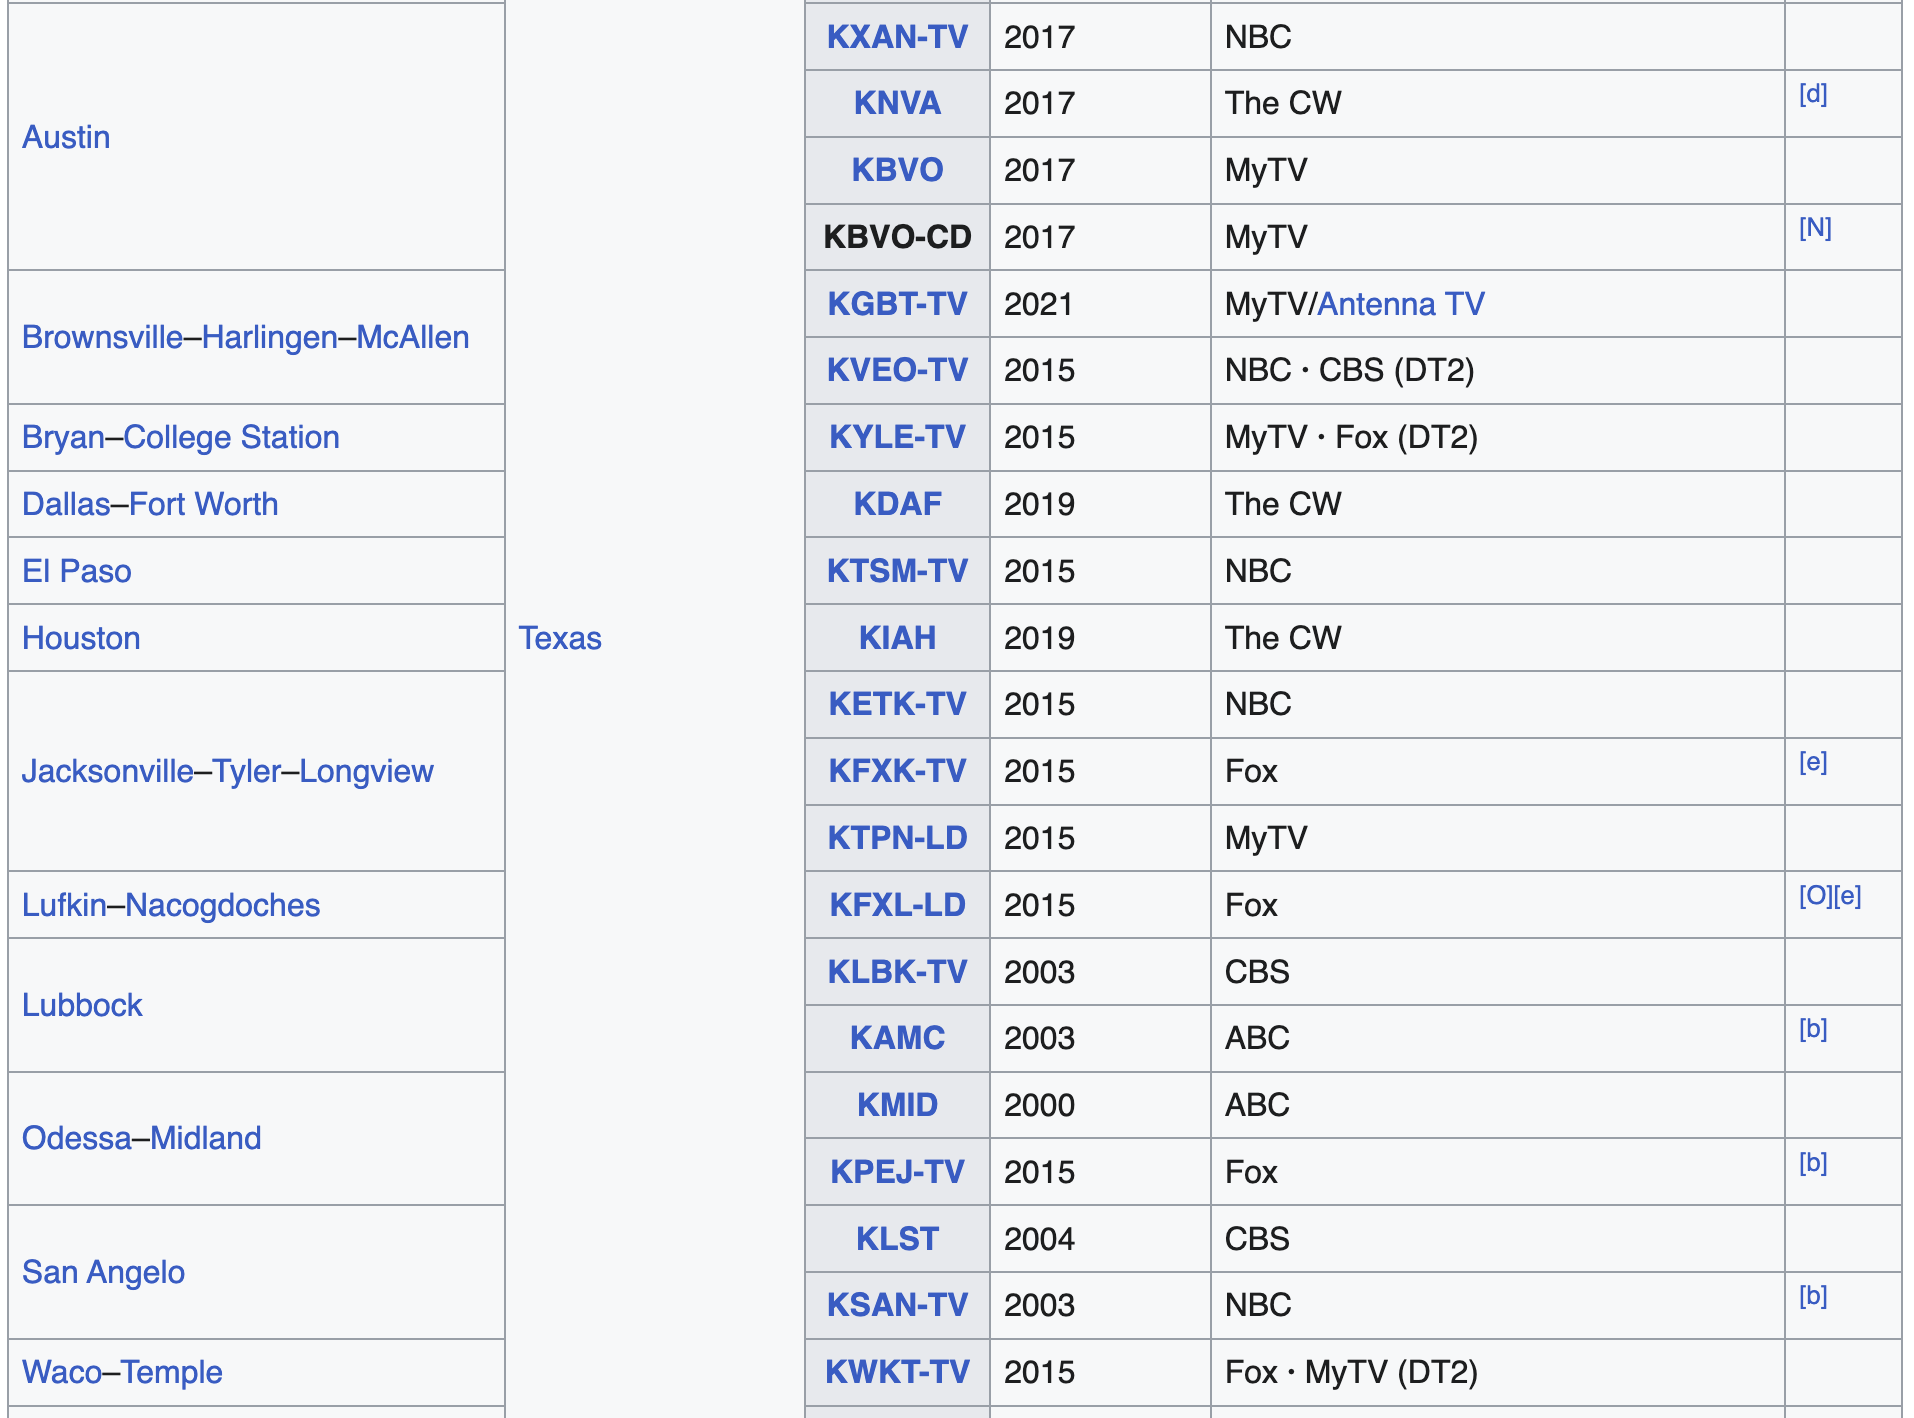Select 'NBC' in KETK-TV row
Image resolution: width=1914 pixels, height=1418 pixels.
pyautogui.click(x=1258, y=704)
